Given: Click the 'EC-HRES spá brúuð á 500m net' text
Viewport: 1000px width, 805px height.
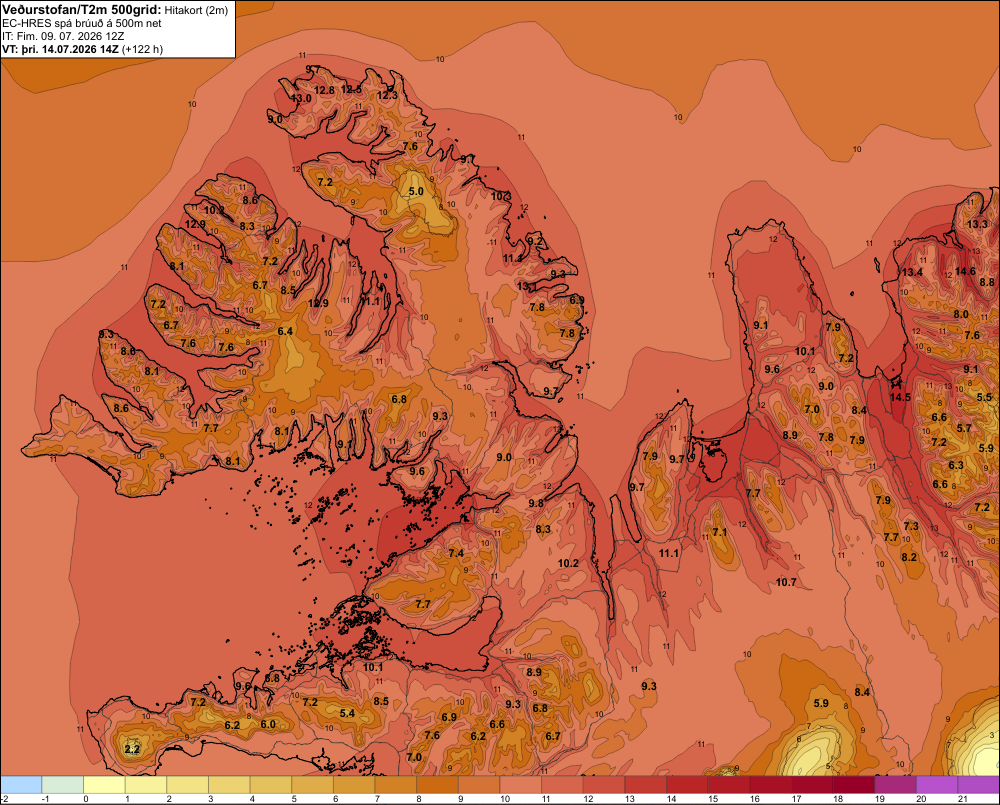Looking at the screenshot, I should [x=82, y=24].
